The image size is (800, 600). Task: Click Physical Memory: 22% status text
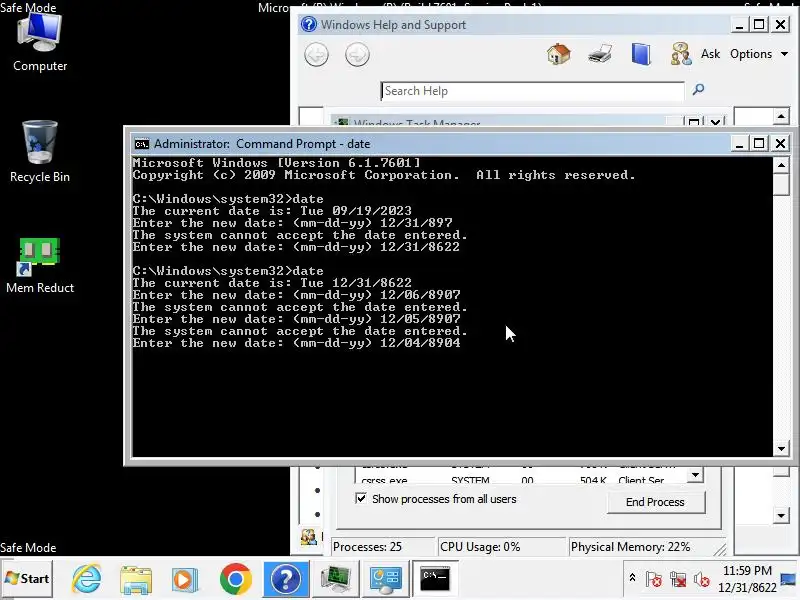point(630,547)
